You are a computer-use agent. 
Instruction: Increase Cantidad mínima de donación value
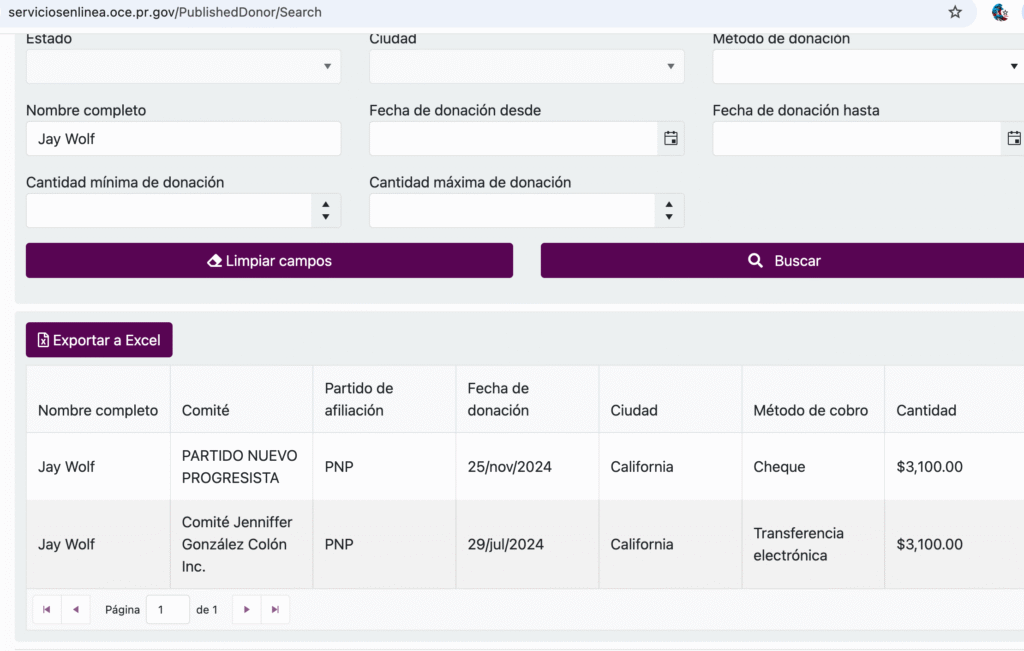(325, 204)
